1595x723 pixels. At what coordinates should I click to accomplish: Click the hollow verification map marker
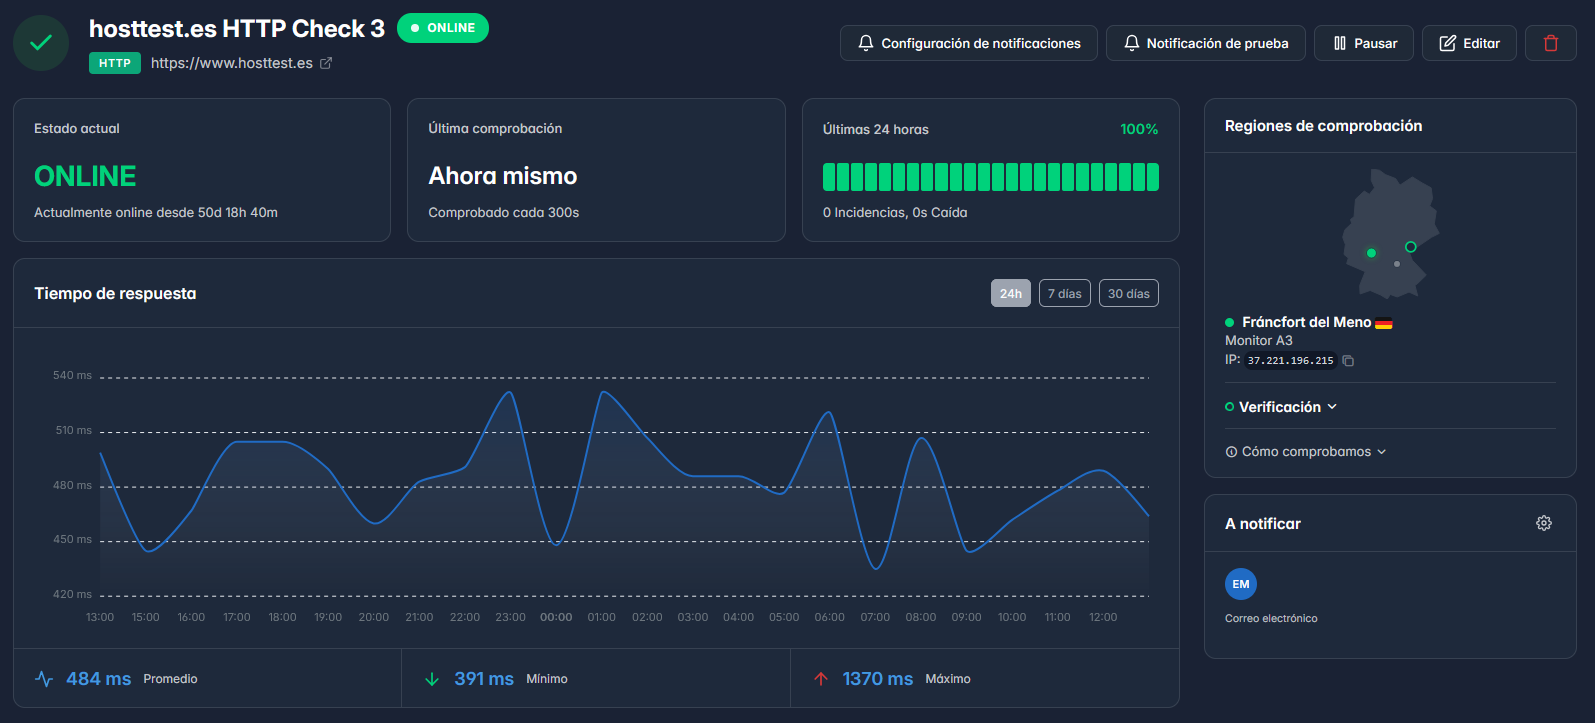pos(1411,247)
